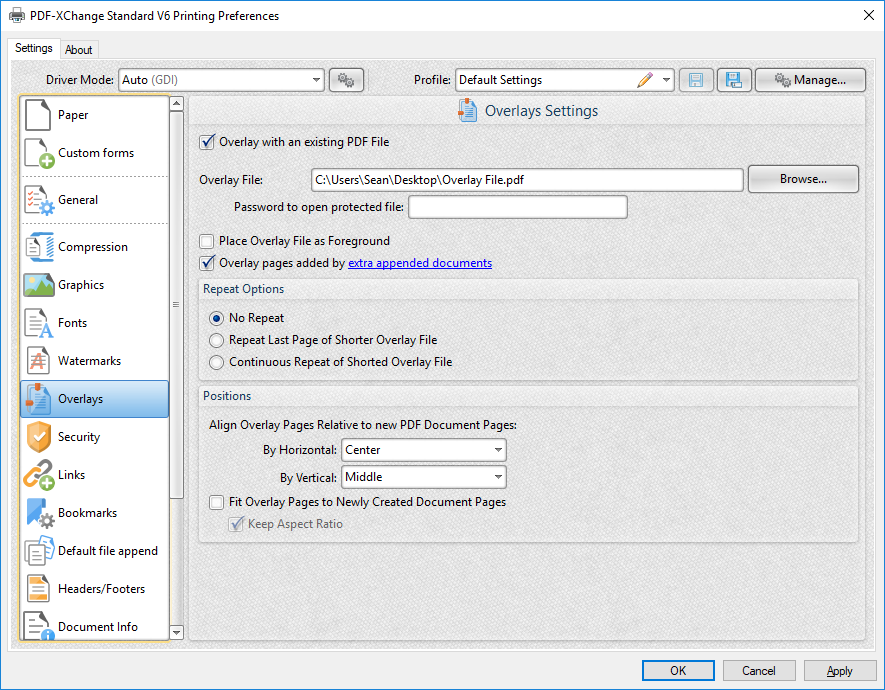Open the Bookmarks category icon

(x=40, y=513)
